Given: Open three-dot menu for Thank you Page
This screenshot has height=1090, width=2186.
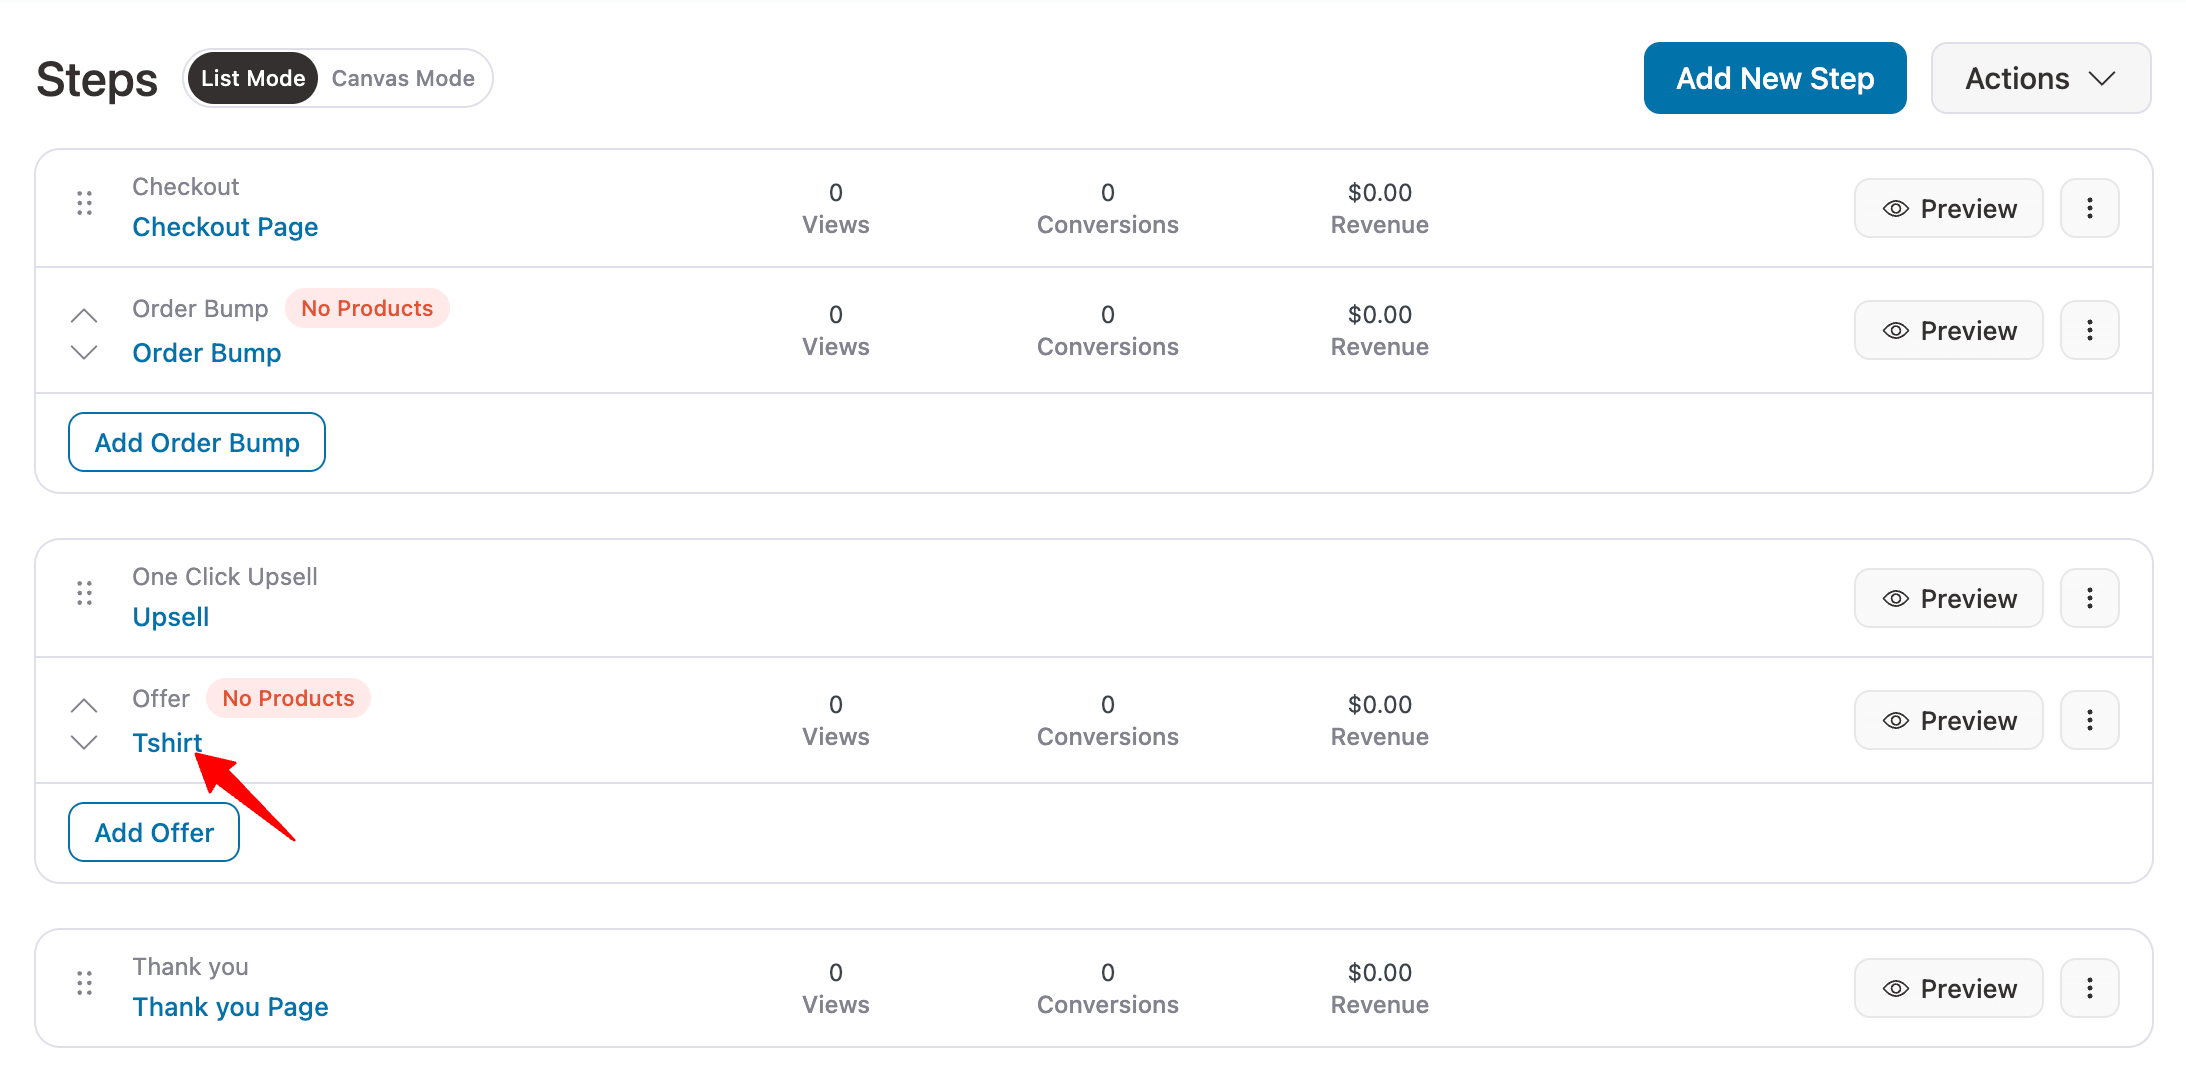Looking at the screenshot, I should pyautogui.click(x=2089, y=988).
